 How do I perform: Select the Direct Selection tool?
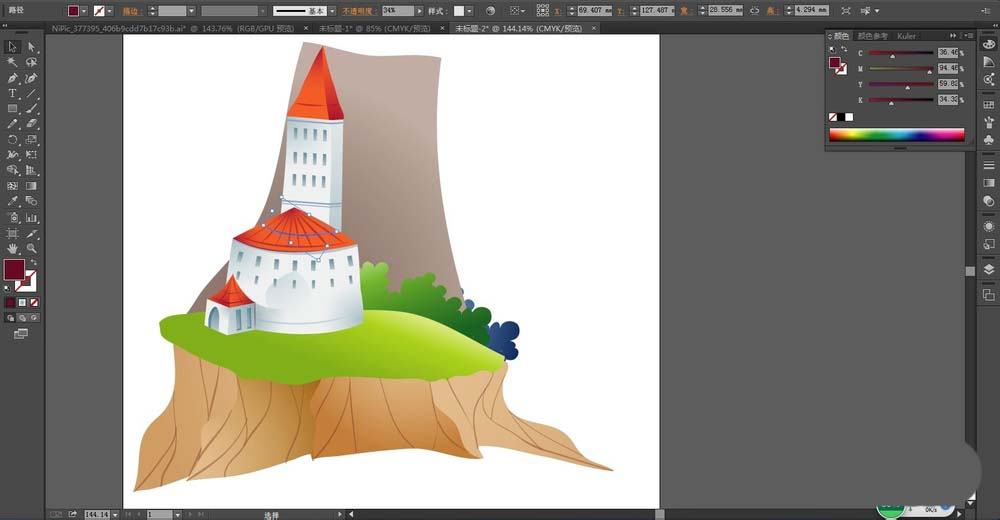(x=32, y=46)
